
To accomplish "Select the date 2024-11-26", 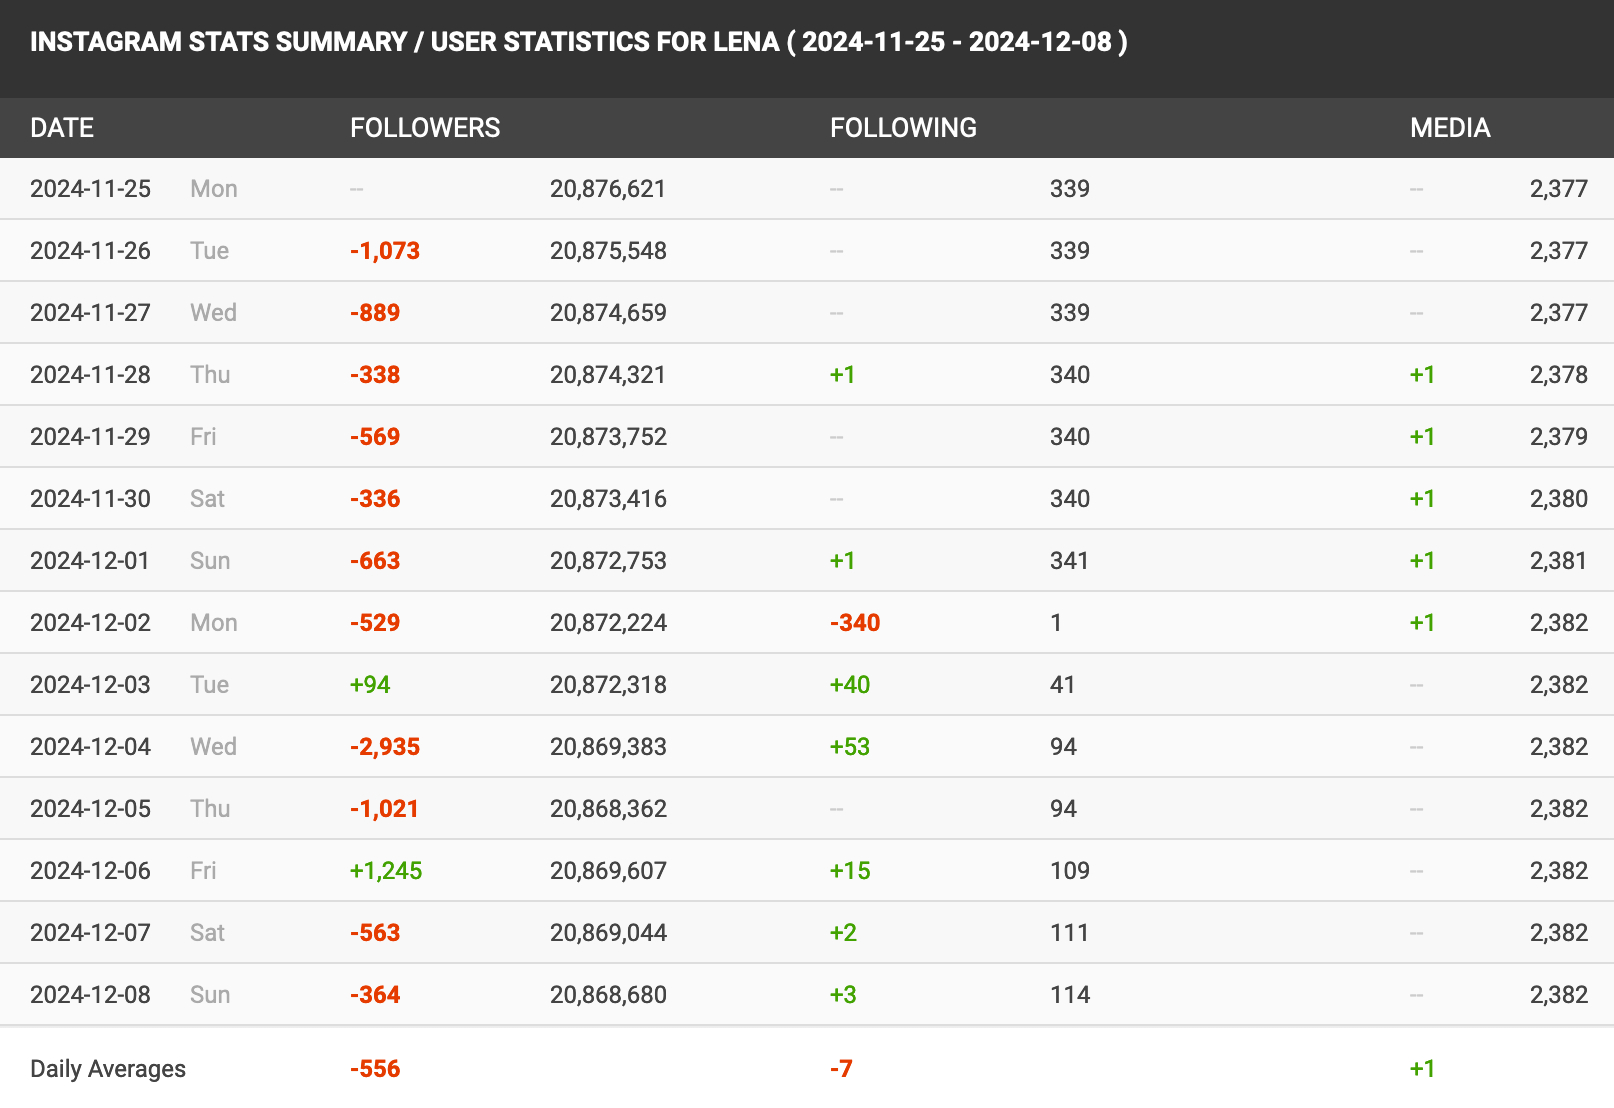I will (x=90, y=251).
